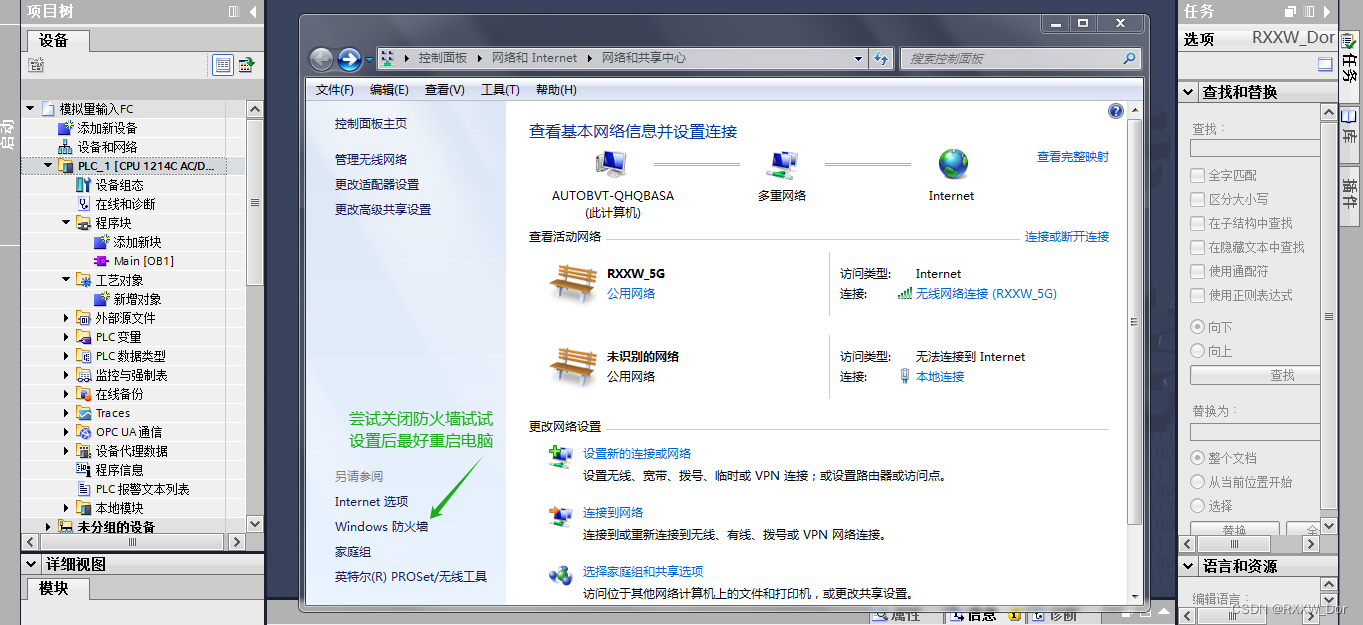Click the unidentified network bench icon

point(573,365)
